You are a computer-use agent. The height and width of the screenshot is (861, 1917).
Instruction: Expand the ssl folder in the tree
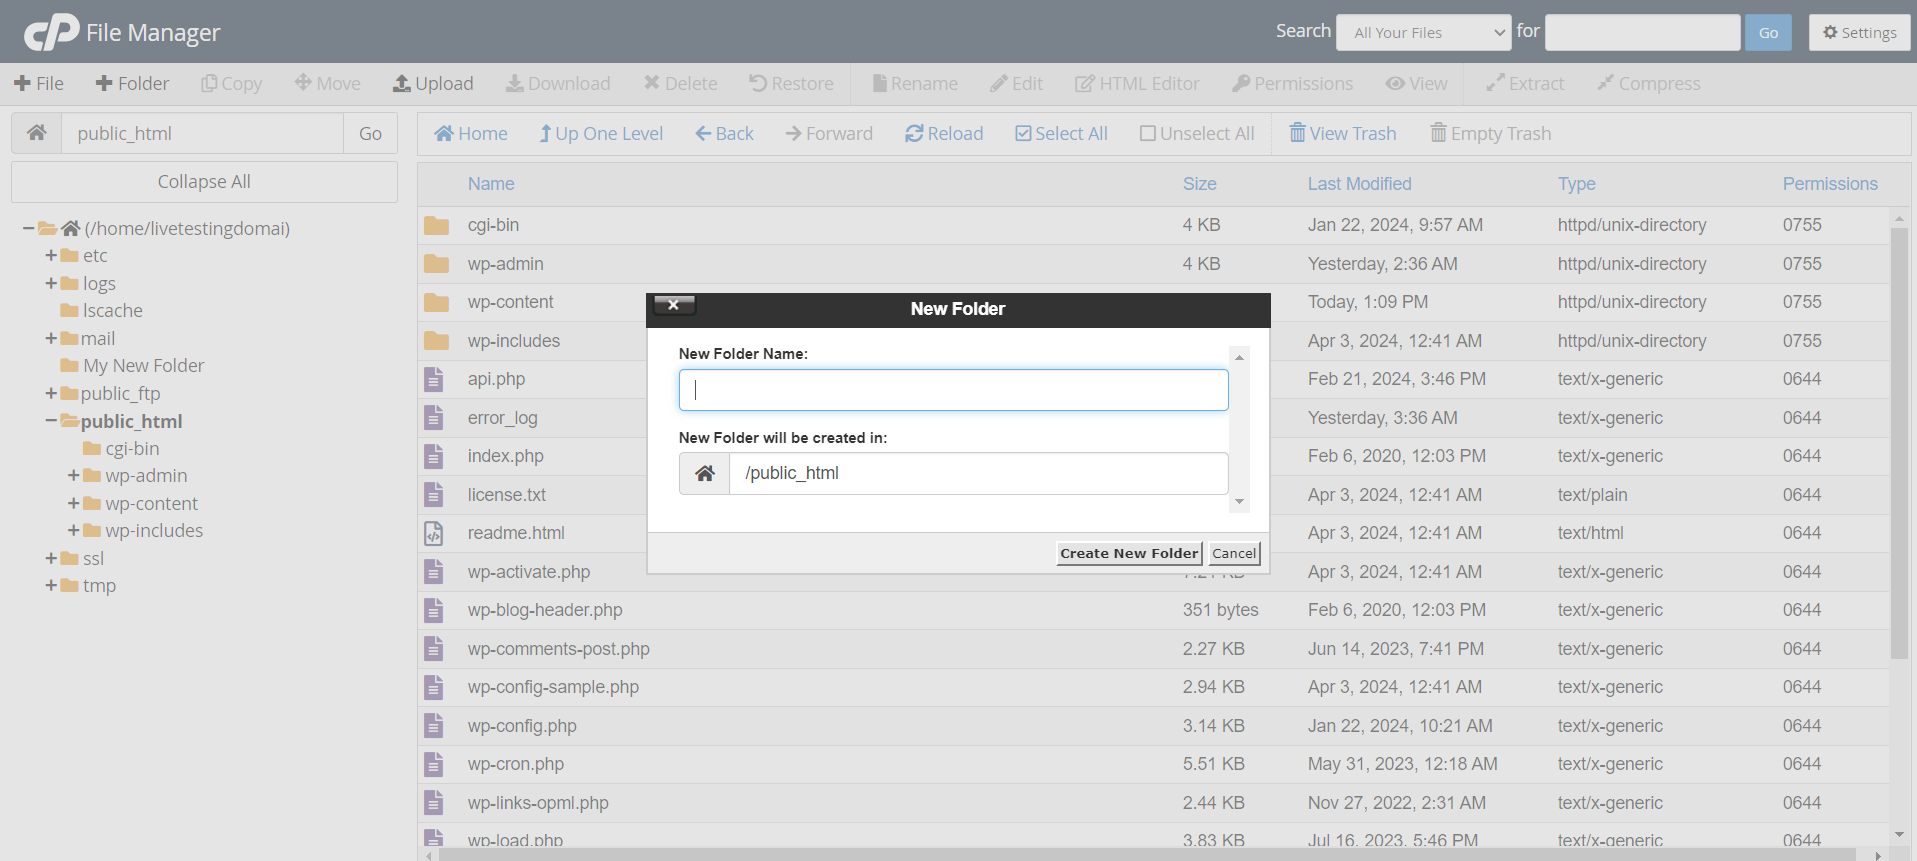click(x=51, y=559)
